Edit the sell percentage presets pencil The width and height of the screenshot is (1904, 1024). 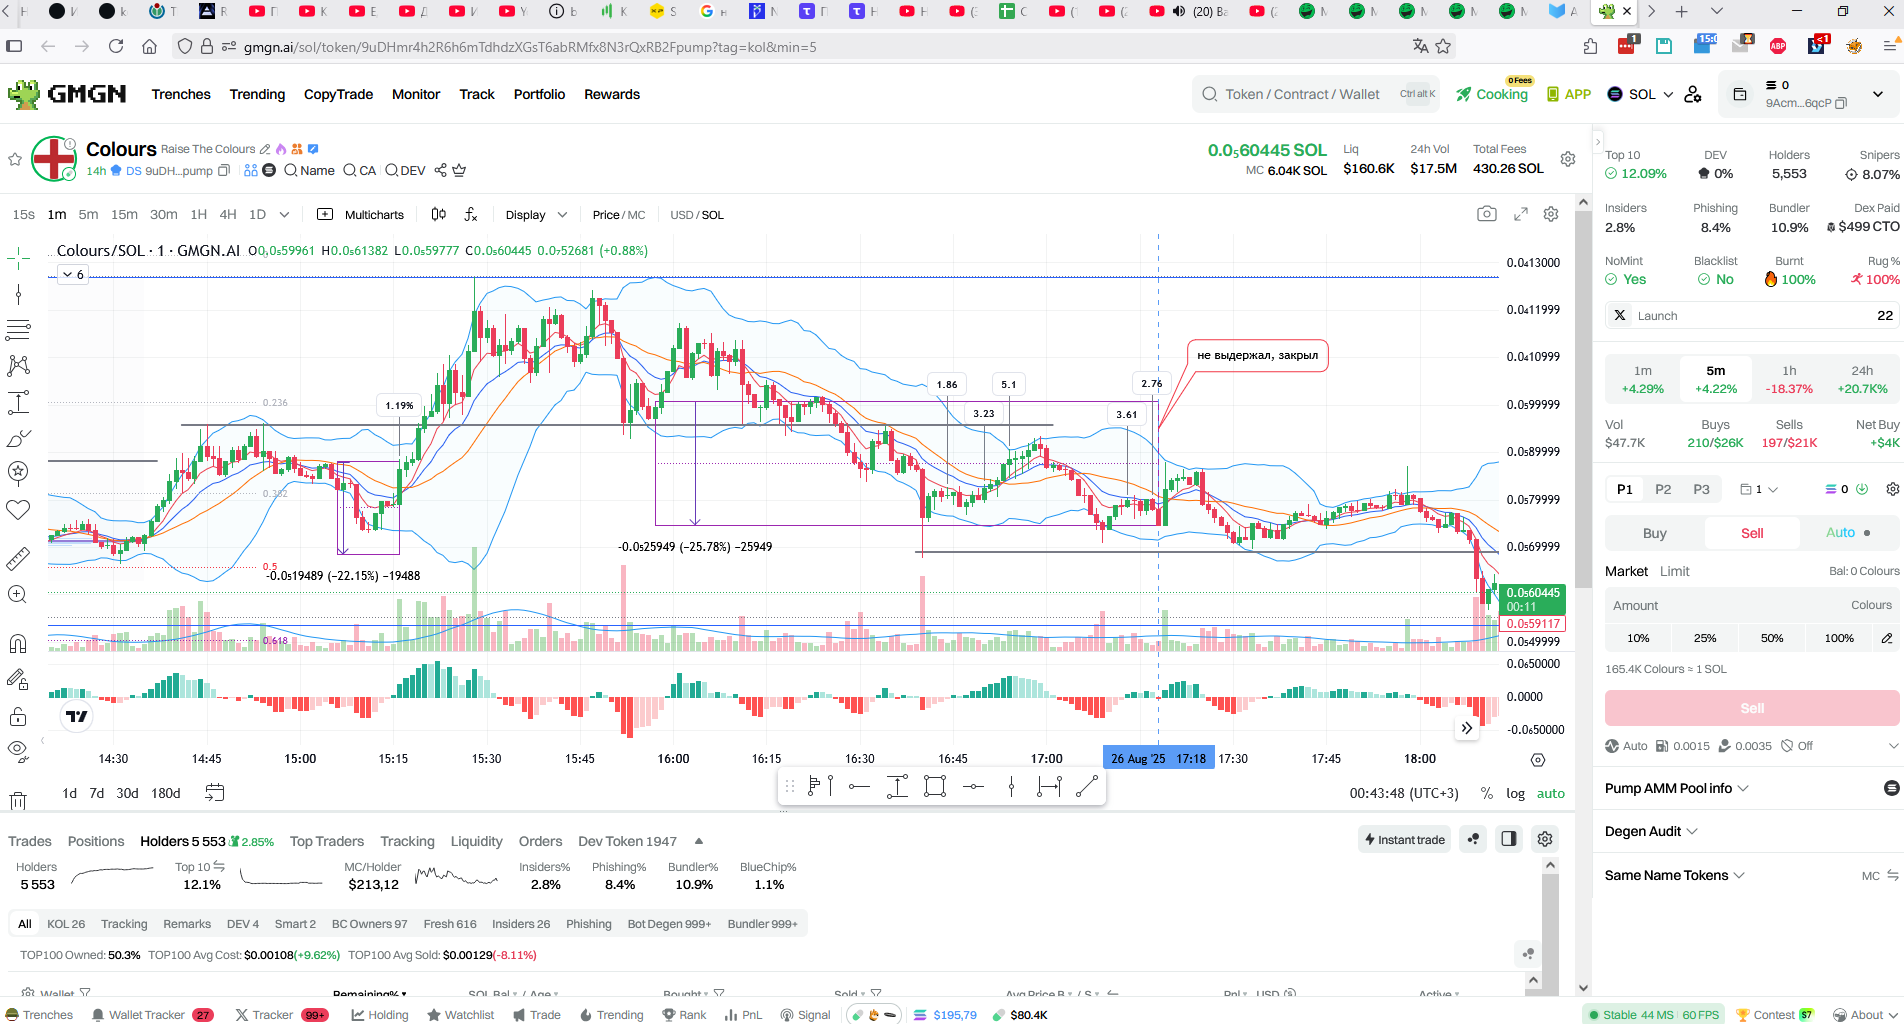coord(1887,638)
